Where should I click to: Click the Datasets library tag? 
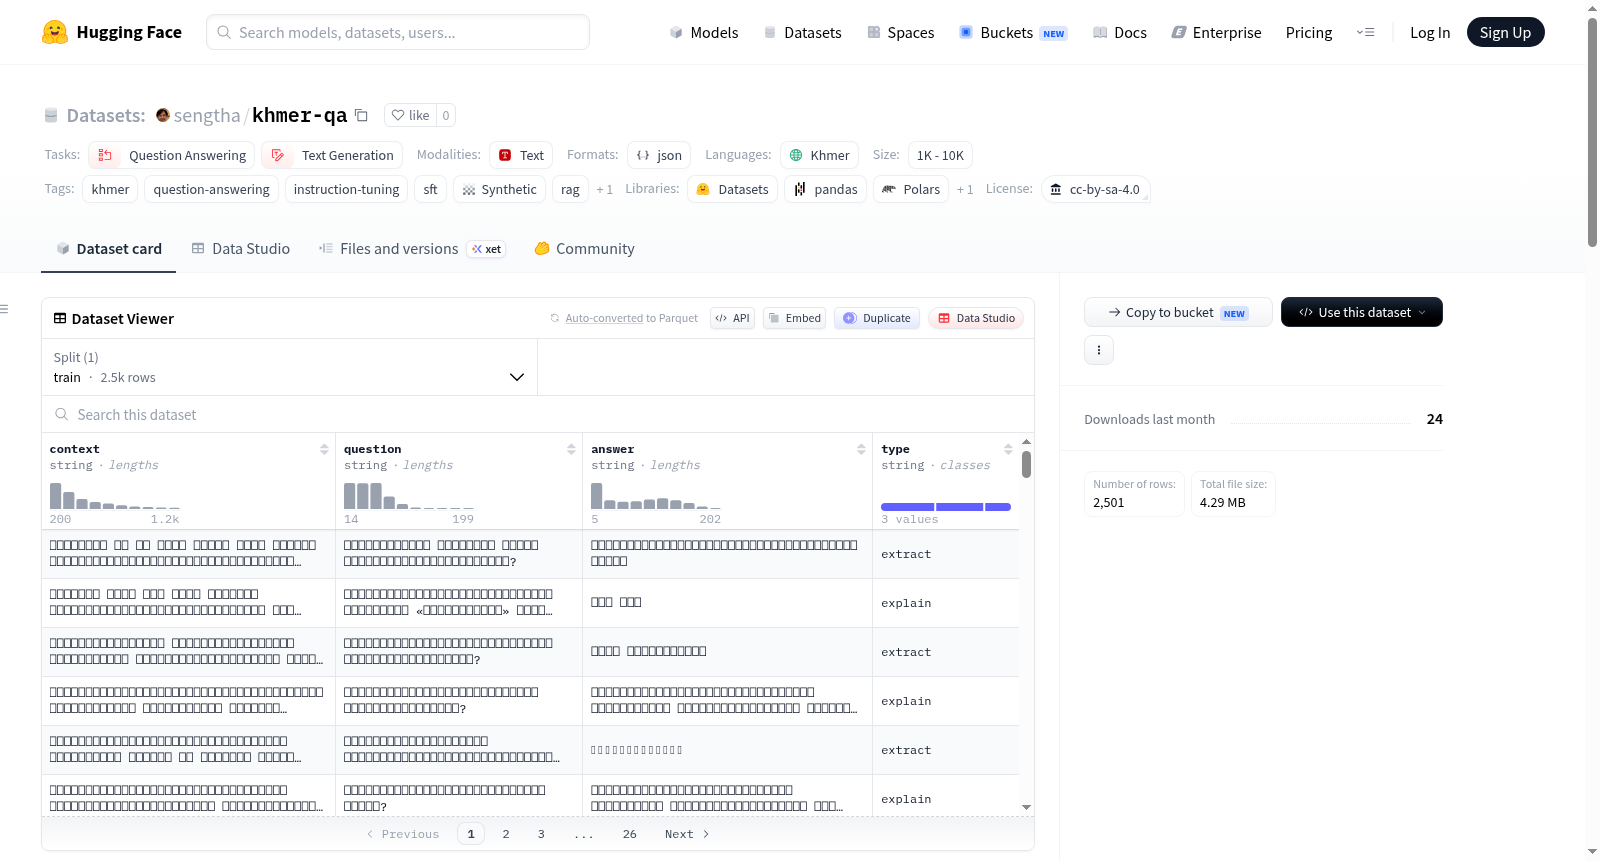[732, 189]
